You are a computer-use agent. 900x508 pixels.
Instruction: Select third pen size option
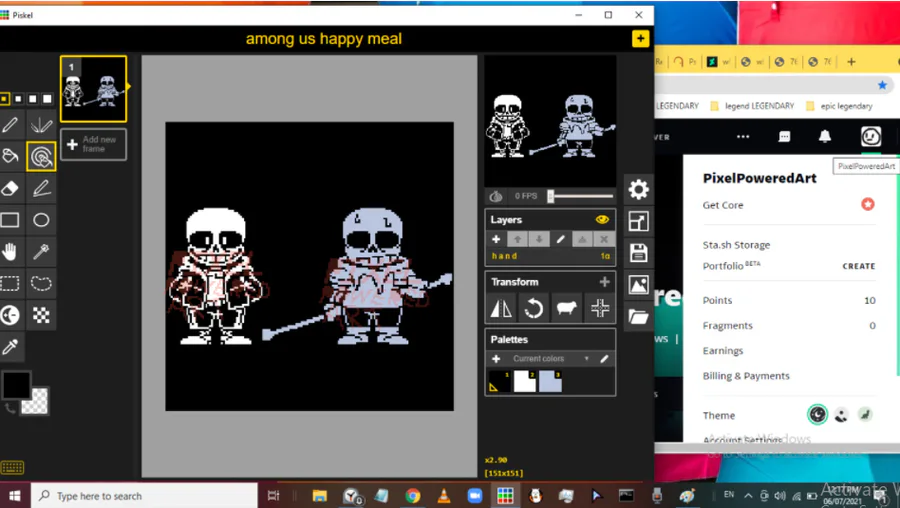33,99
